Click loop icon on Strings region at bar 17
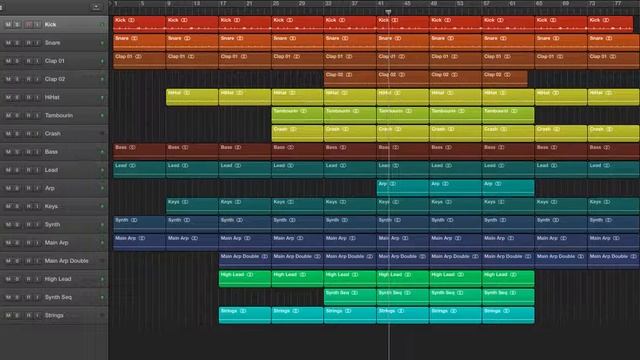 click(x=243, y=311)
